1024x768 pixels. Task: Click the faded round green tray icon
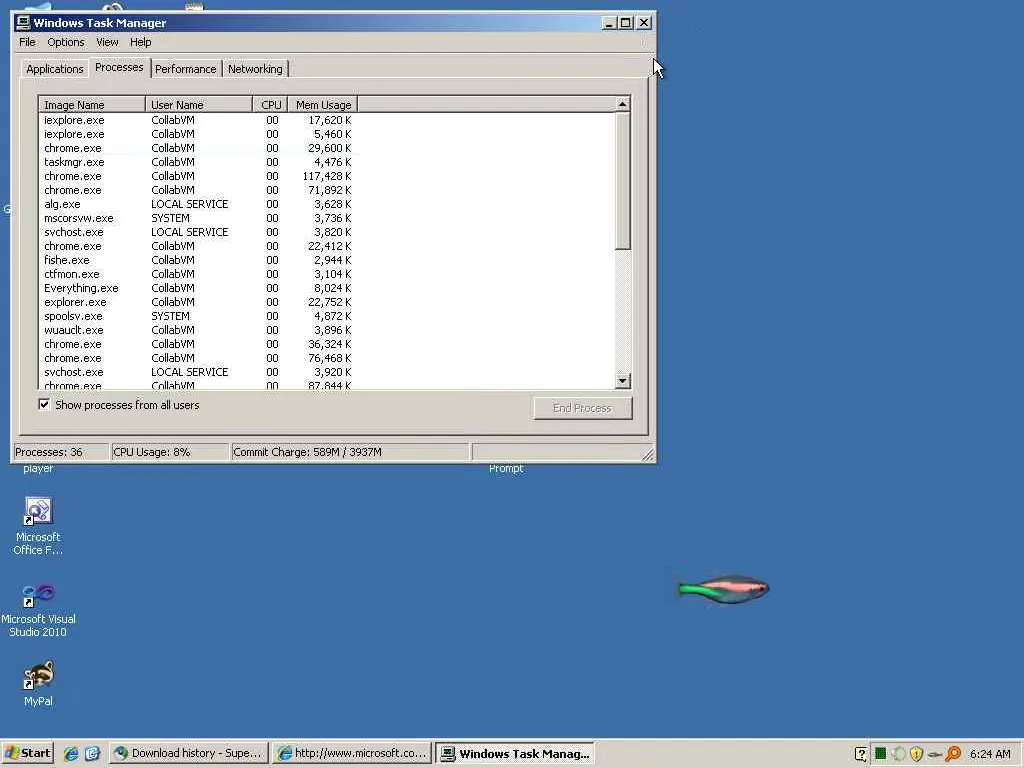pyautogui.click(x=898, y=754)
